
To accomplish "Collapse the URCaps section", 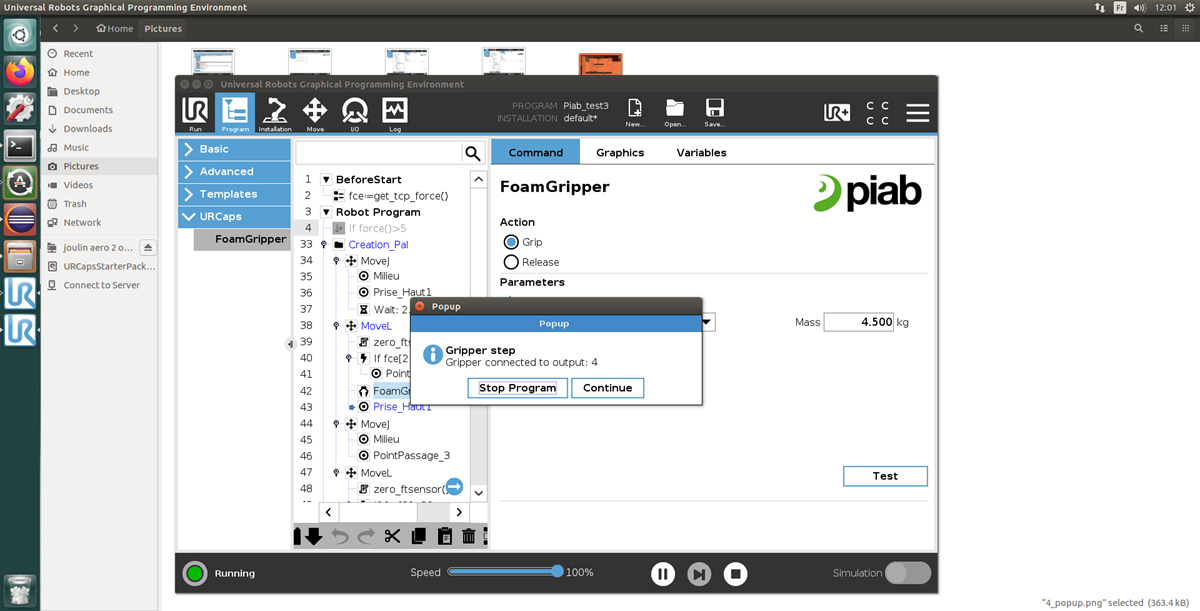I will tap(233, 217).
